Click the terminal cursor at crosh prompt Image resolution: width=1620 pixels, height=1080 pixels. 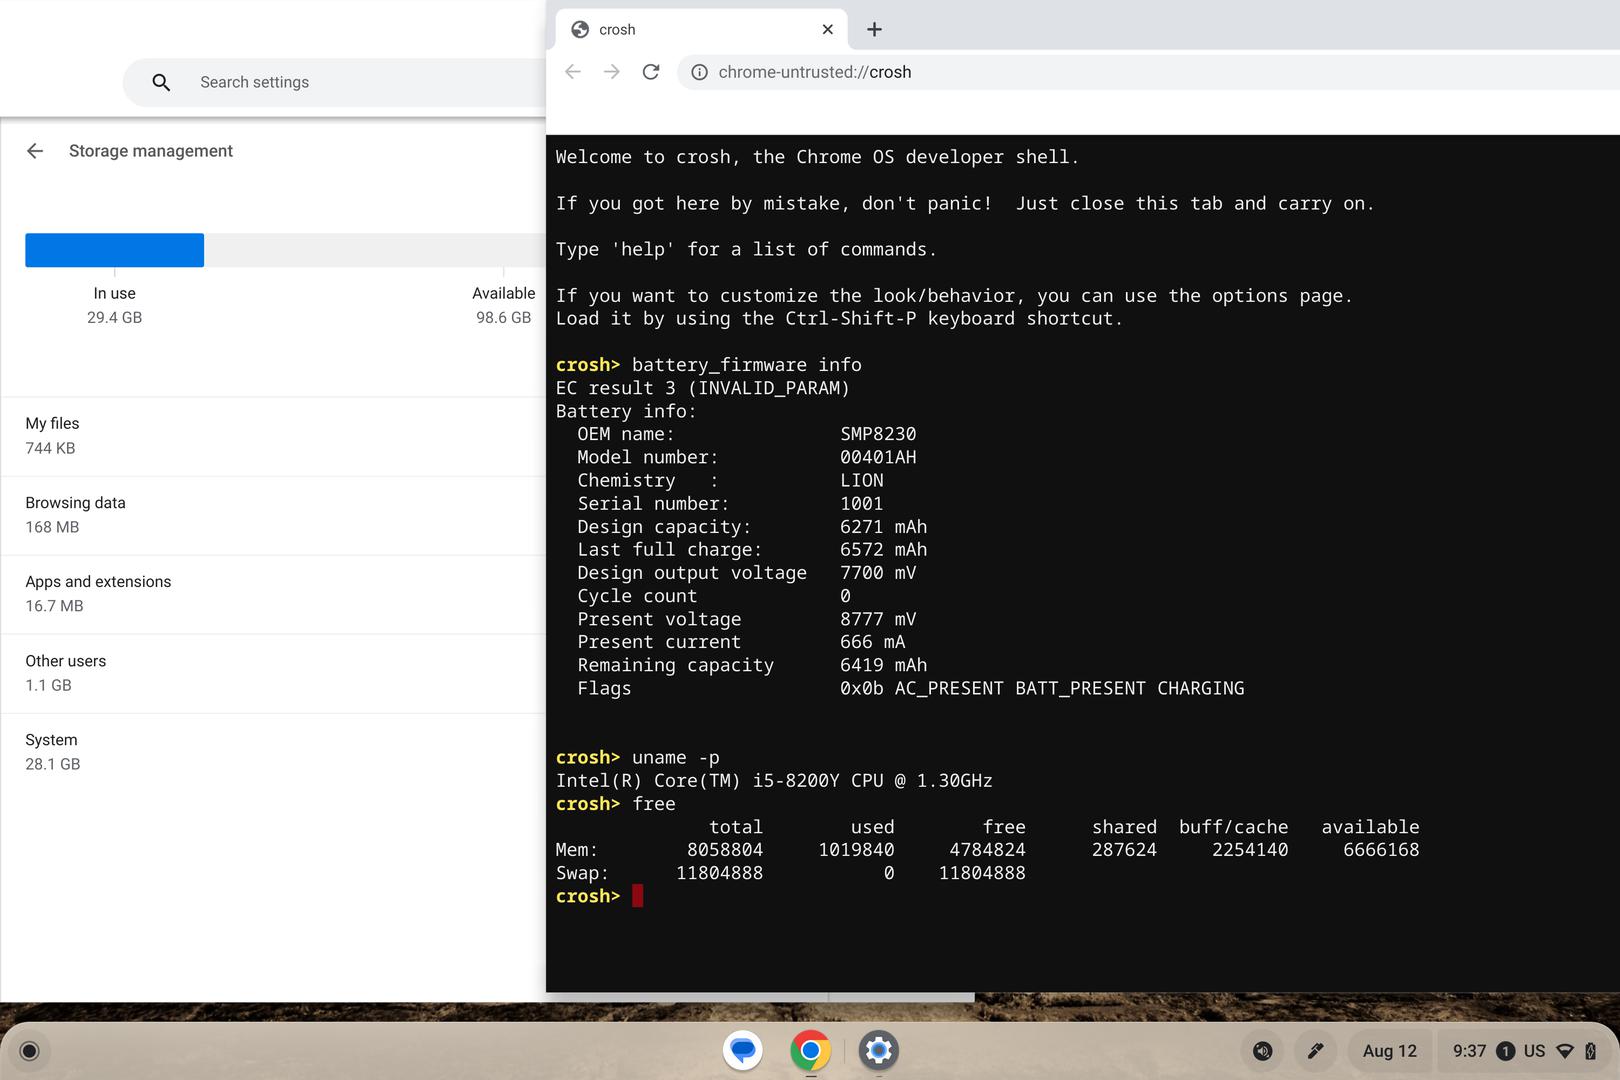coord(638,896)
